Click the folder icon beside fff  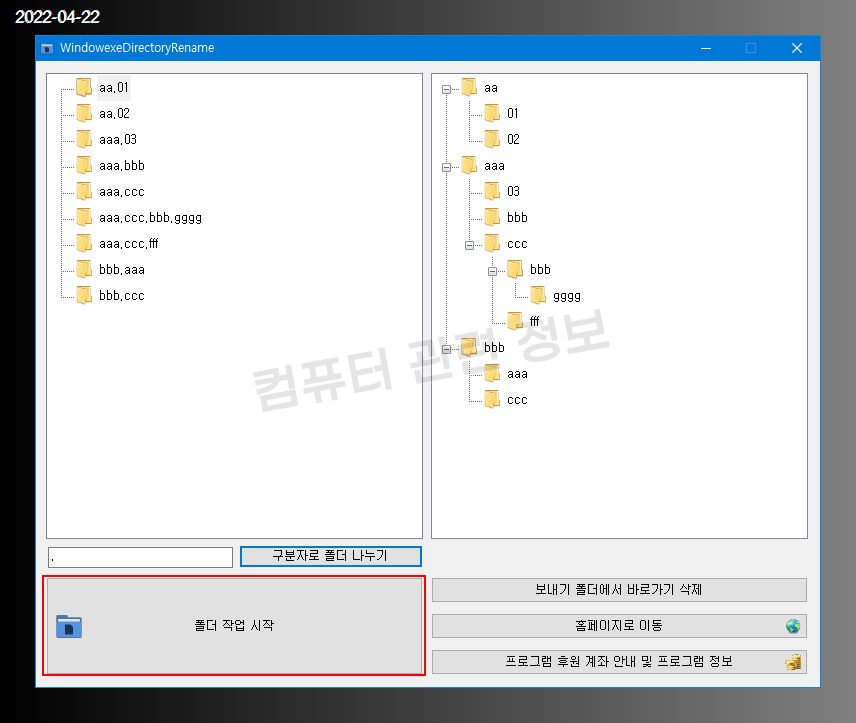[x=515, y=321]
